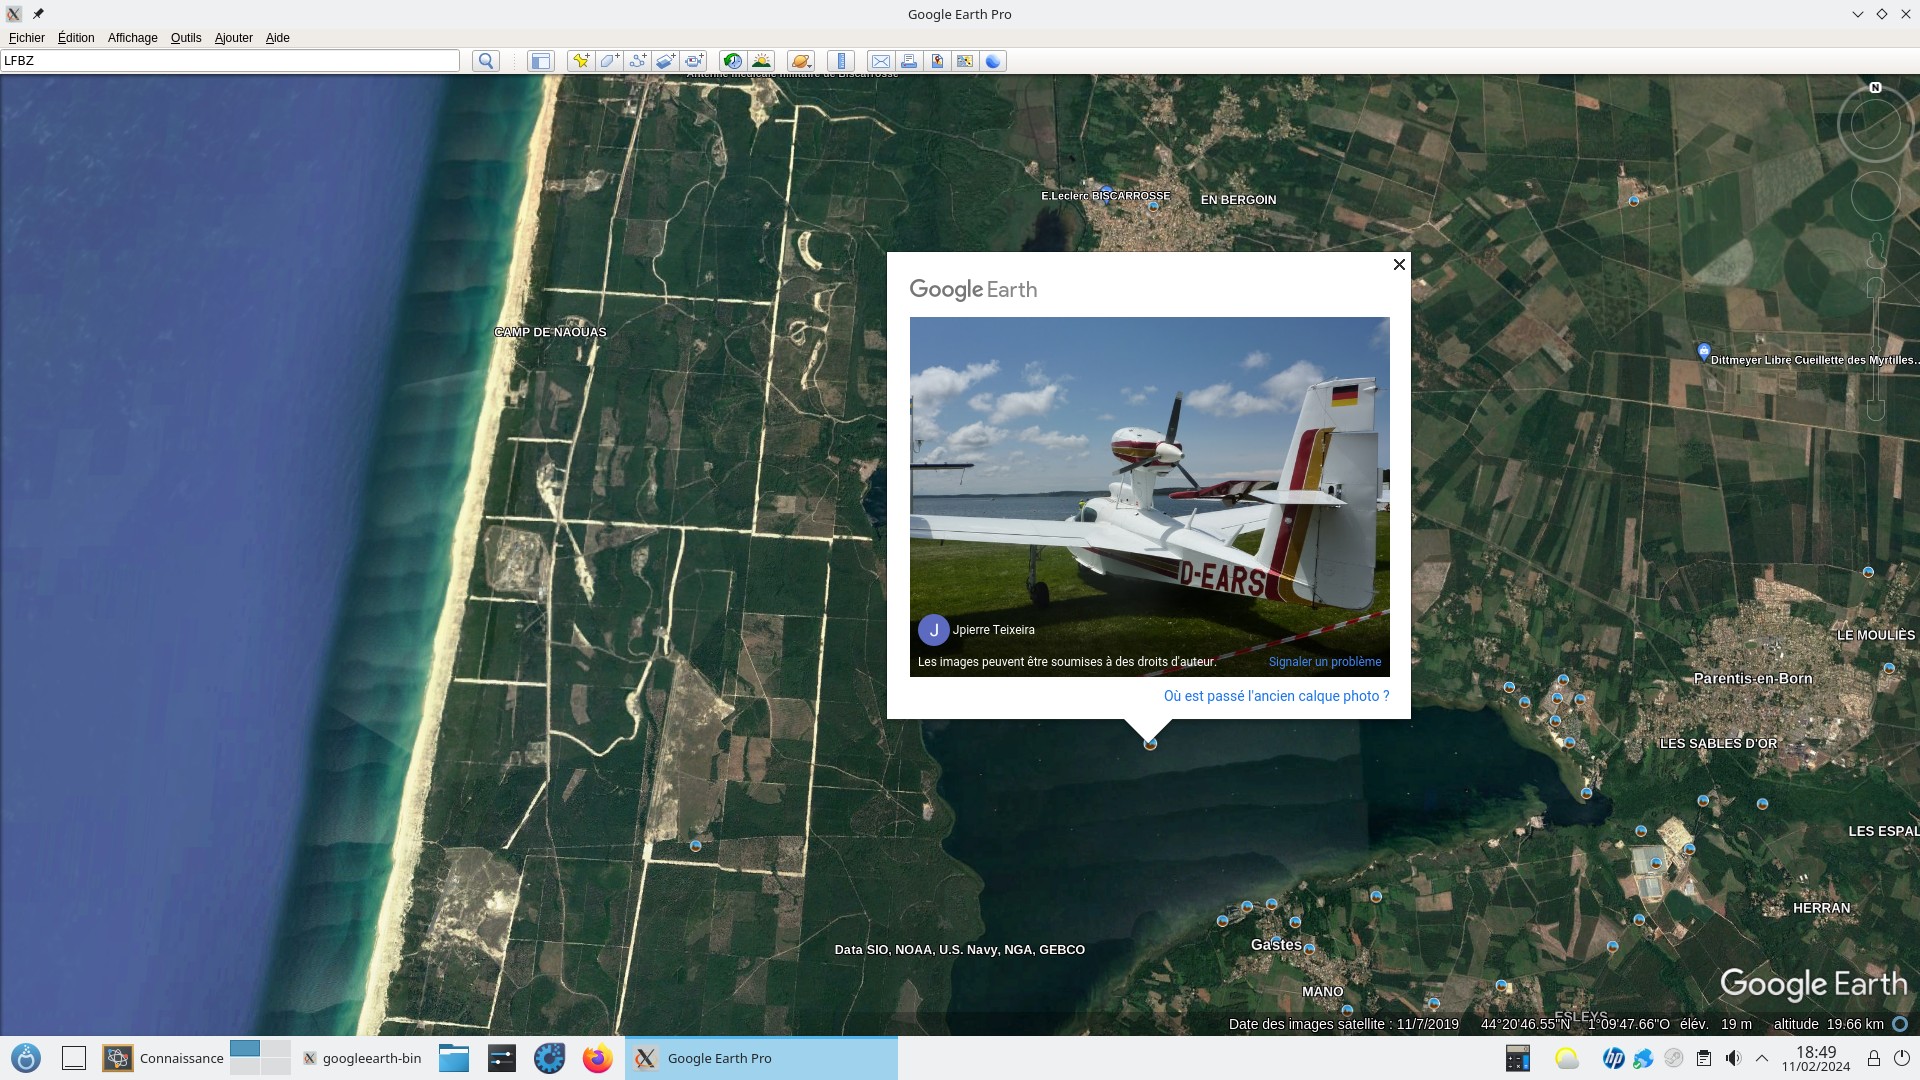The height and width of the screenshot is (1080, 1920).
Task: Open the Outils menu
Action: pyautogui.click(x=186, y=38)
